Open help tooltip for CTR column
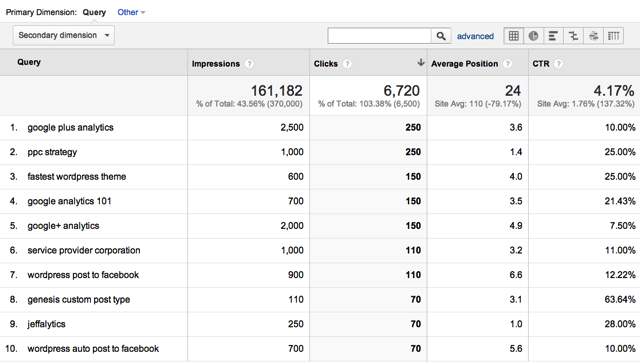Screen dimensions: 640x364 558,64
